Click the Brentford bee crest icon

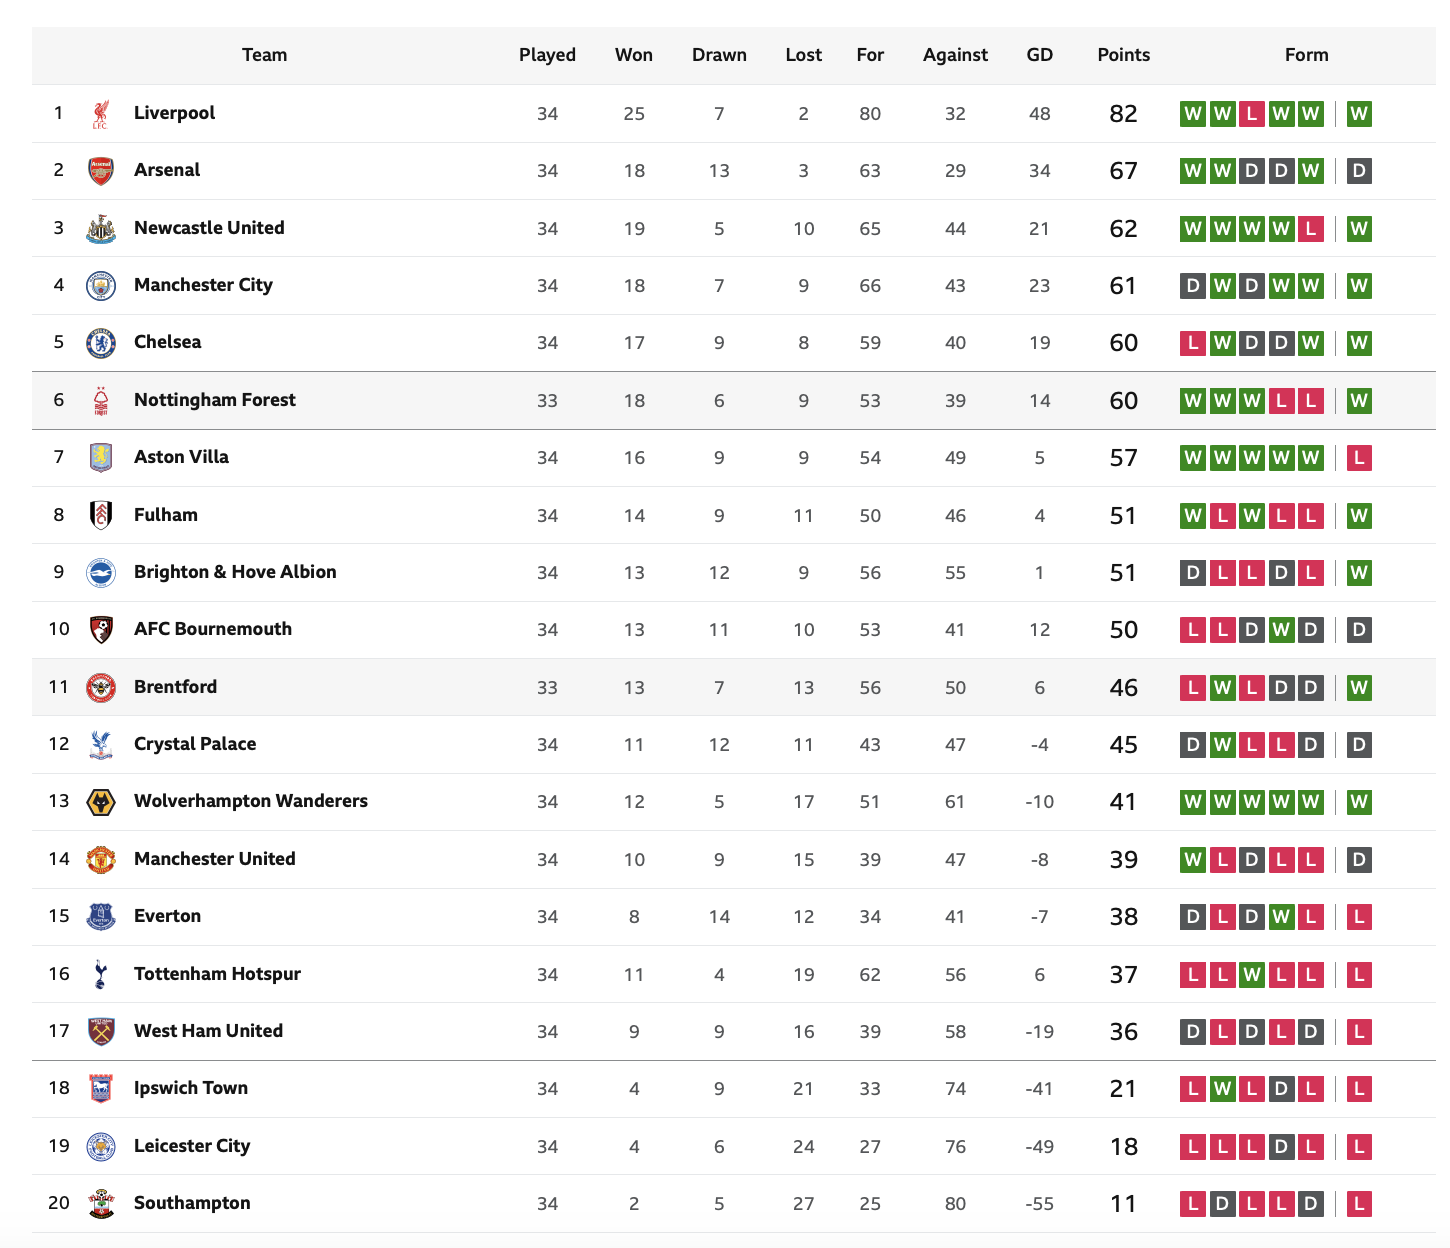[100, 688]
